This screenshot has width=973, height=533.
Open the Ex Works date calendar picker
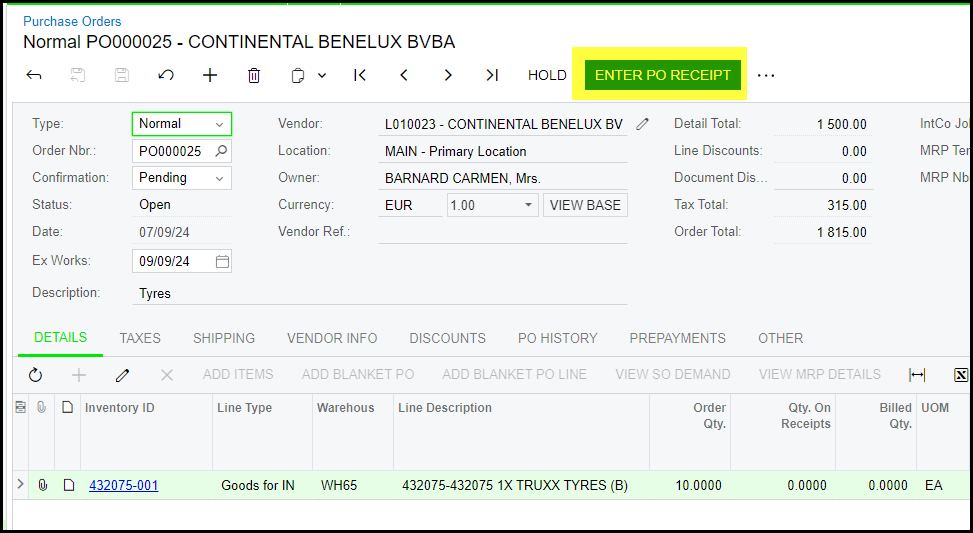point(222,261)
